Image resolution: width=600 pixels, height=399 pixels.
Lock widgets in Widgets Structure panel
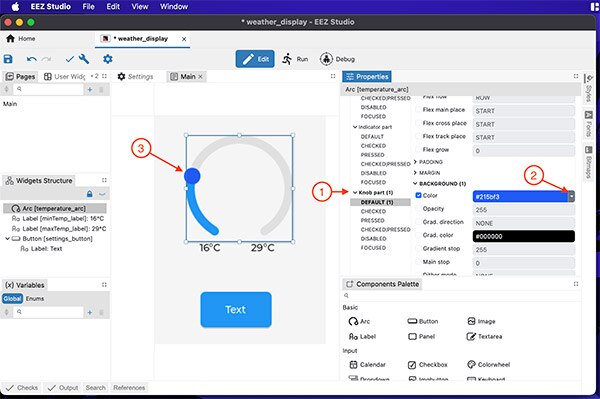coord(90,194)
